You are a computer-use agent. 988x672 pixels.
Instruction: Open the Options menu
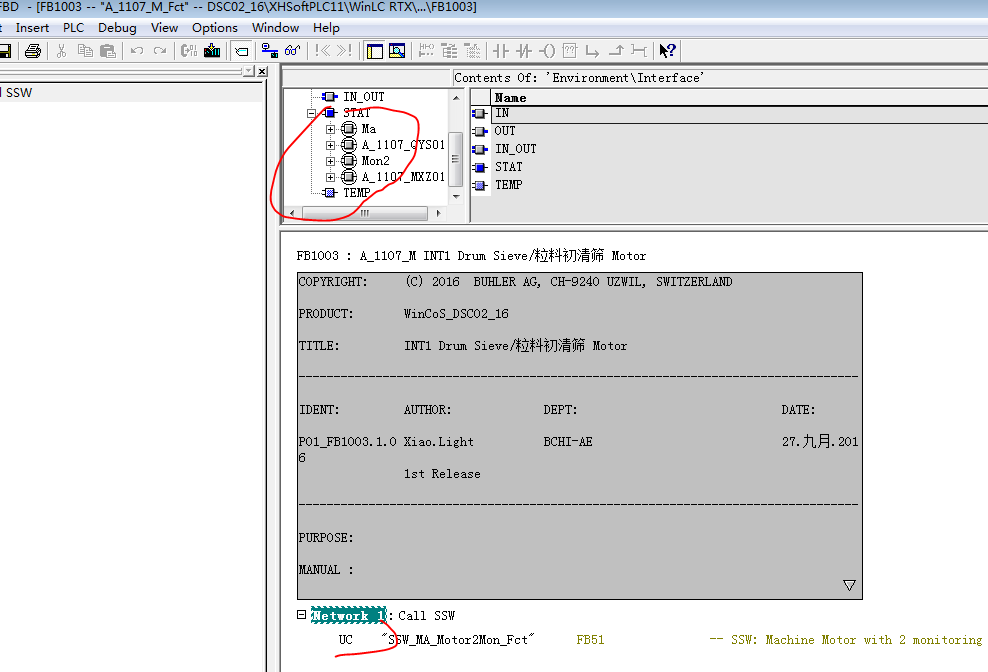[215, 28]
